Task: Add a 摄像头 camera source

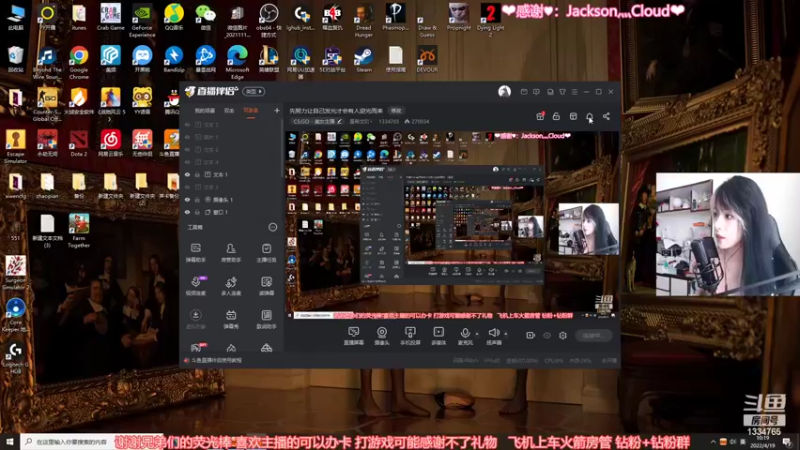Action: pyautogui.click(x=382, y=336)
